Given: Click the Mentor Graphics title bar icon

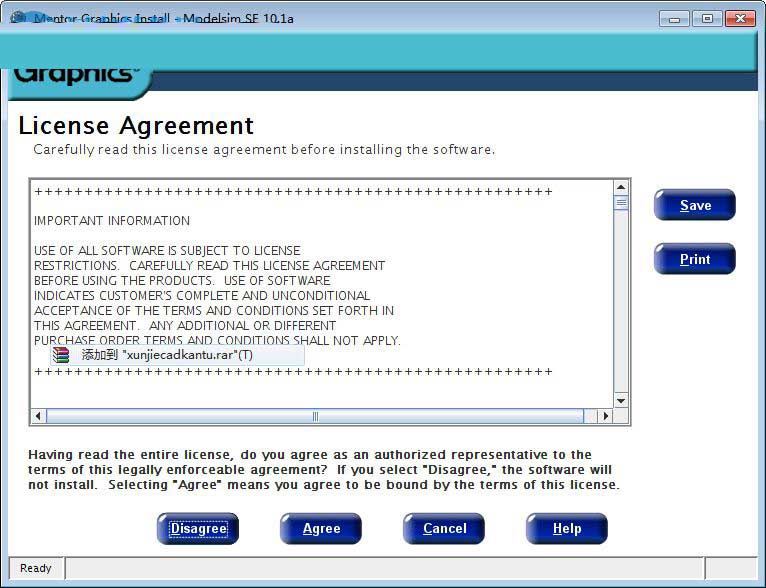Looking at the screenshot, I should click(19, 18).
